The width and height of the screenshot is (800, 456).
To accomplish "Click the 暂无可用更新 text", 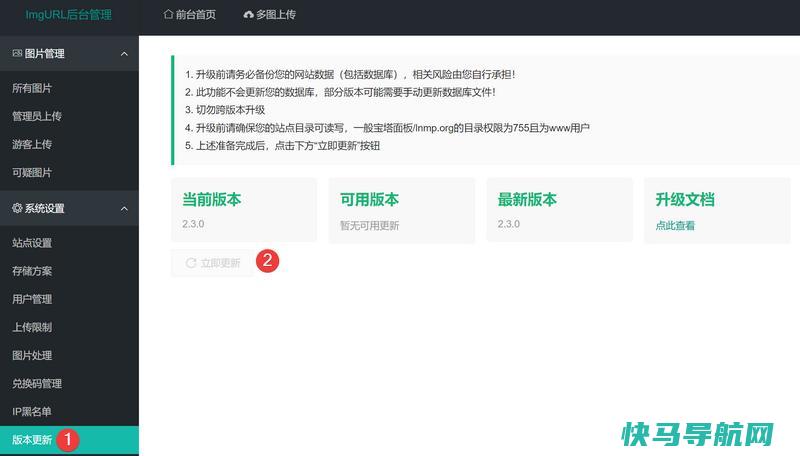I will coord(369,225).
